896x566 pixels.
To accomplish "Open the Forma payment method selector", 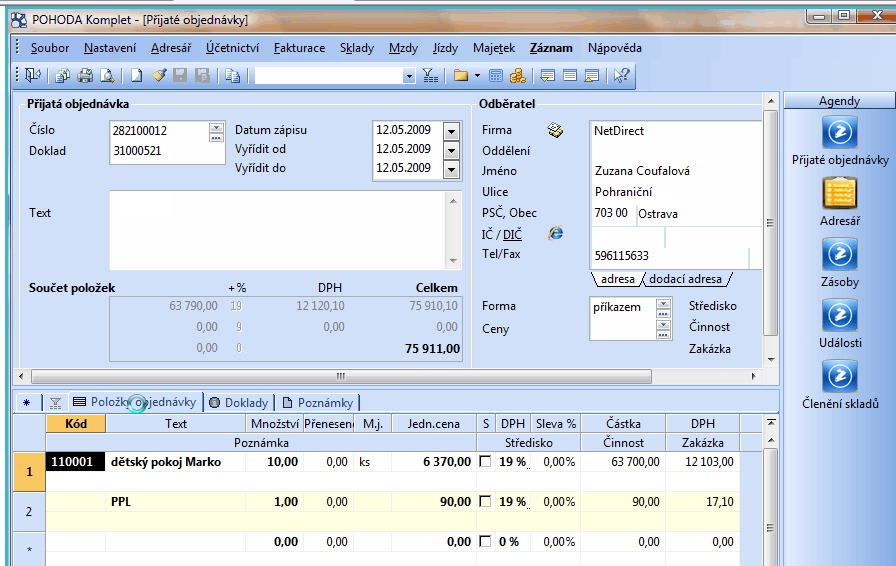I will (x=663, y=308).
